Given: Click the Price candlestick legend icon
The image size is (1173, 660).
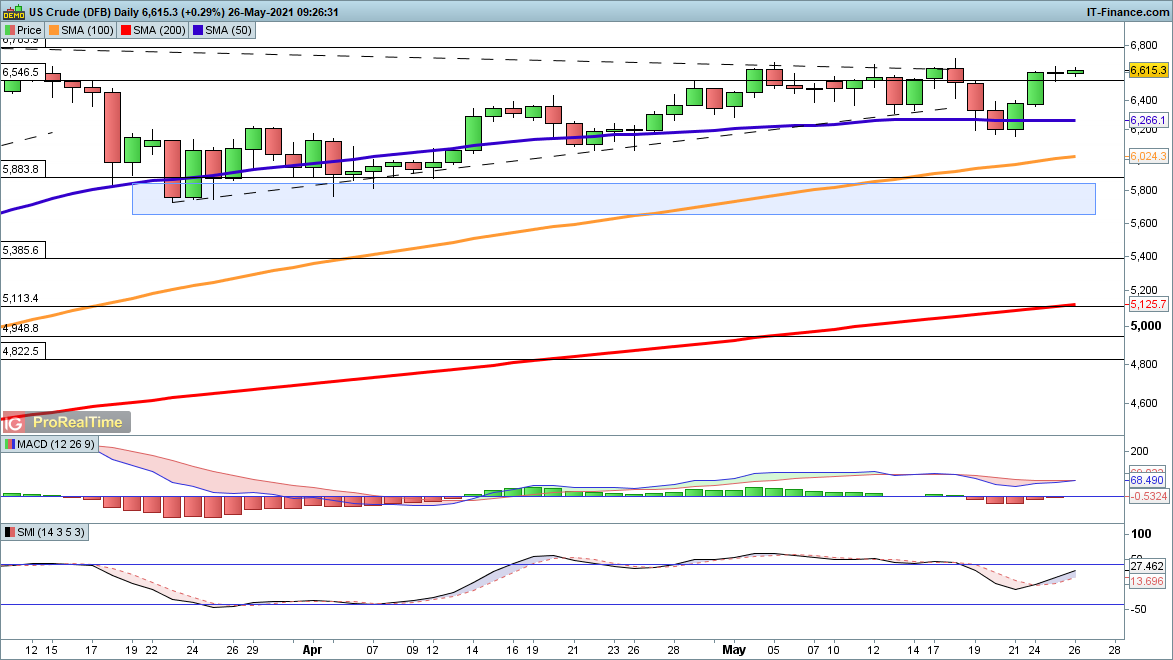Looking at the screenshot, I should pyautogui.click(x=10, y=30).
